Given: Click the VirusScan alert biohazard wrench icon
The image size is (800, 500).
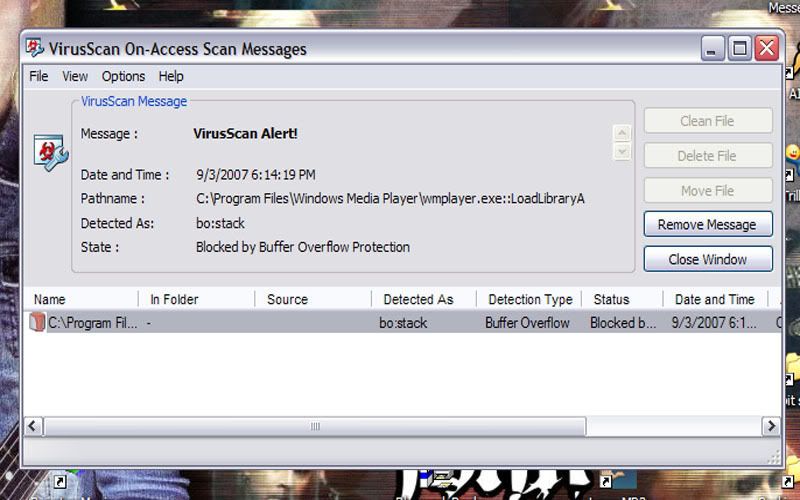Looking at the screenshot, I should [x=51, y=153].
